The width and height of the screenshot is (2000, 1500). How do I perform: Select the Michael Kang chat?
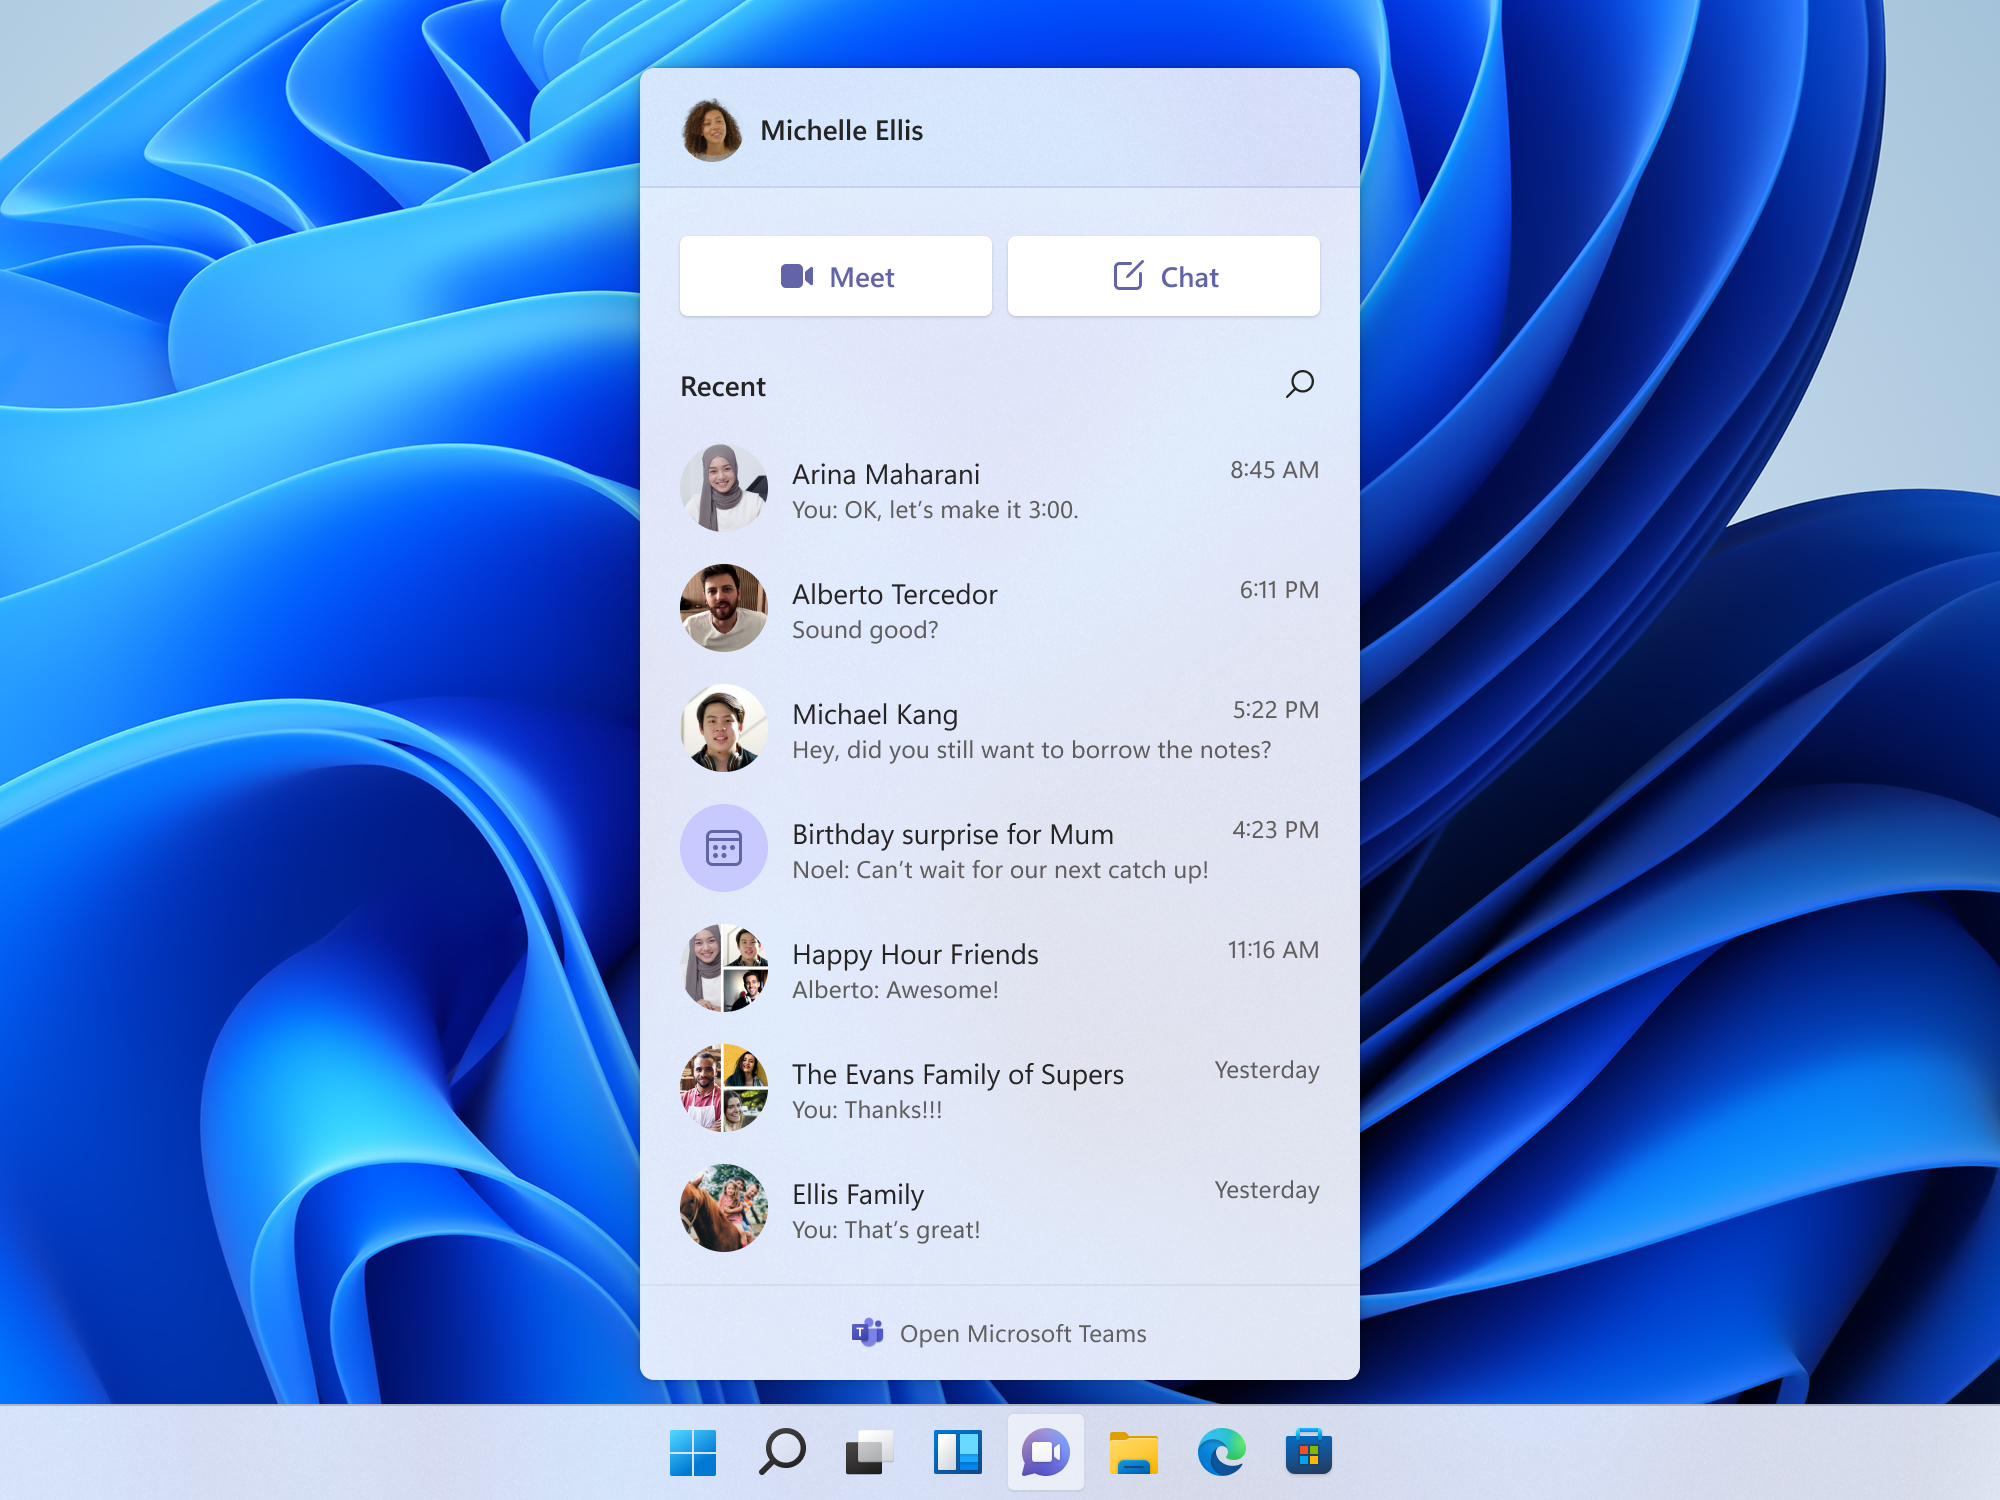[x=1000, y=728]
